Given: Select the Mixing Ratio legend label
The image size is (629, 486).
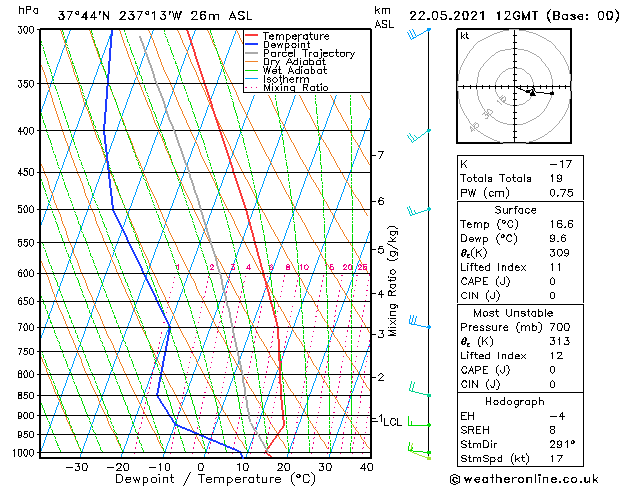Looking at the screenshot, I should [296, 87].
